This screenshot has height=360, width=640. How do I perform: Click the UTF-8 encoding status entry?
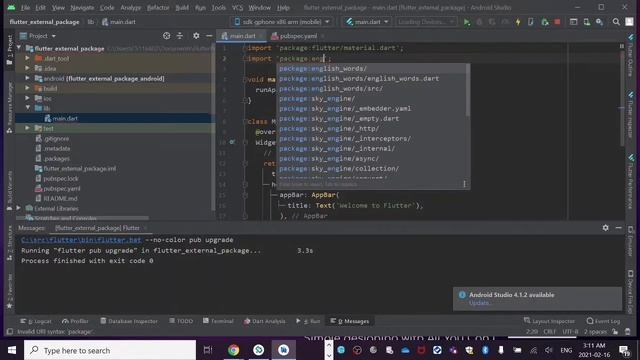[570, 331]
